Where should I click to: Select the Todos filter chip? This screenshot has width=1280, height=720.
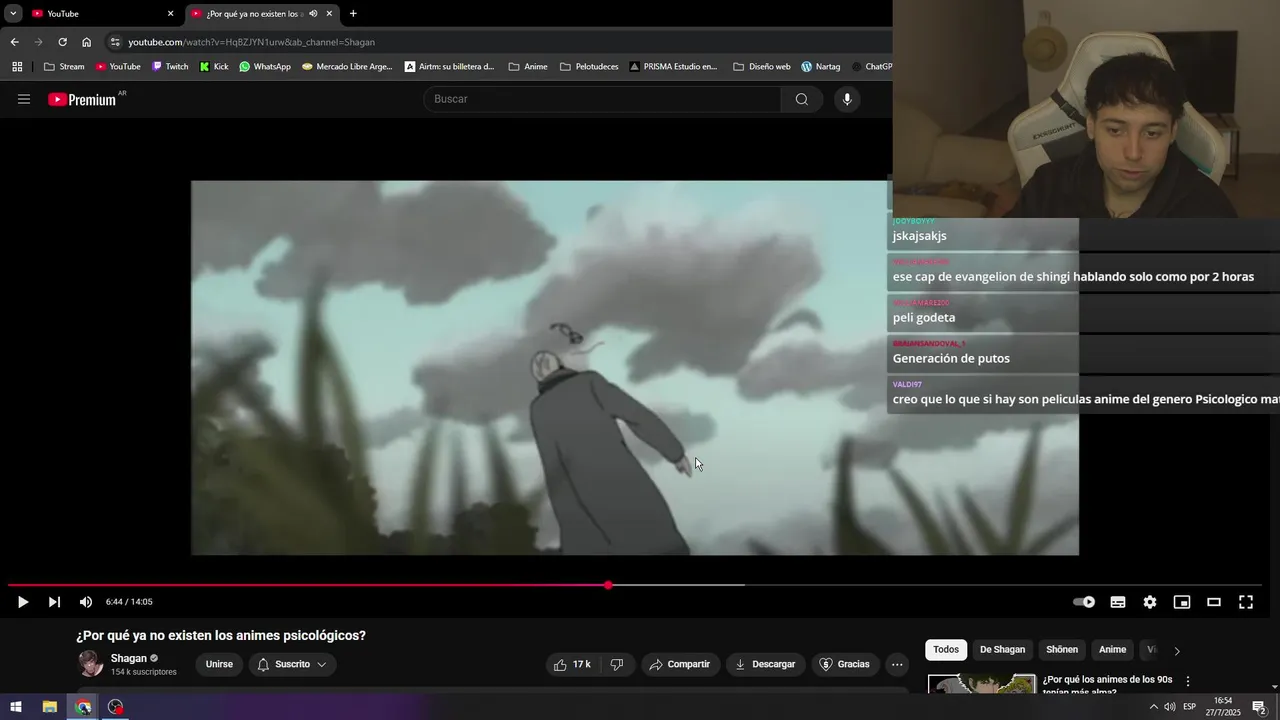(946, 650)
